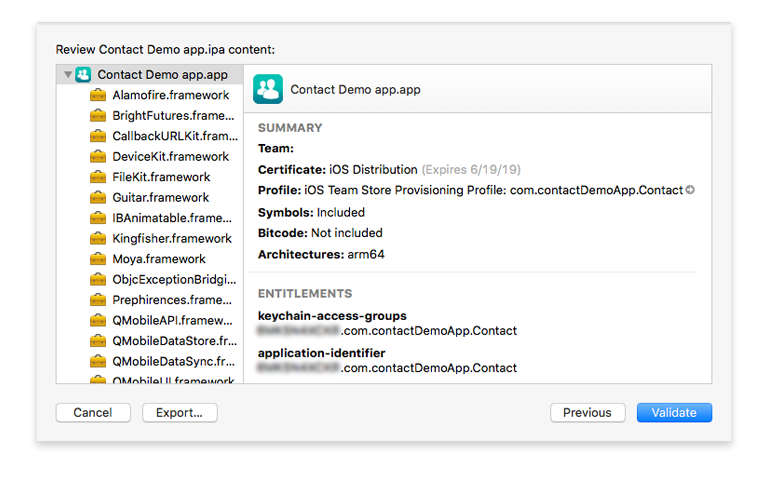Click the Bitcode: Not included line
The width and height of the screenshot is (768, 485).
tap(320, 233)
